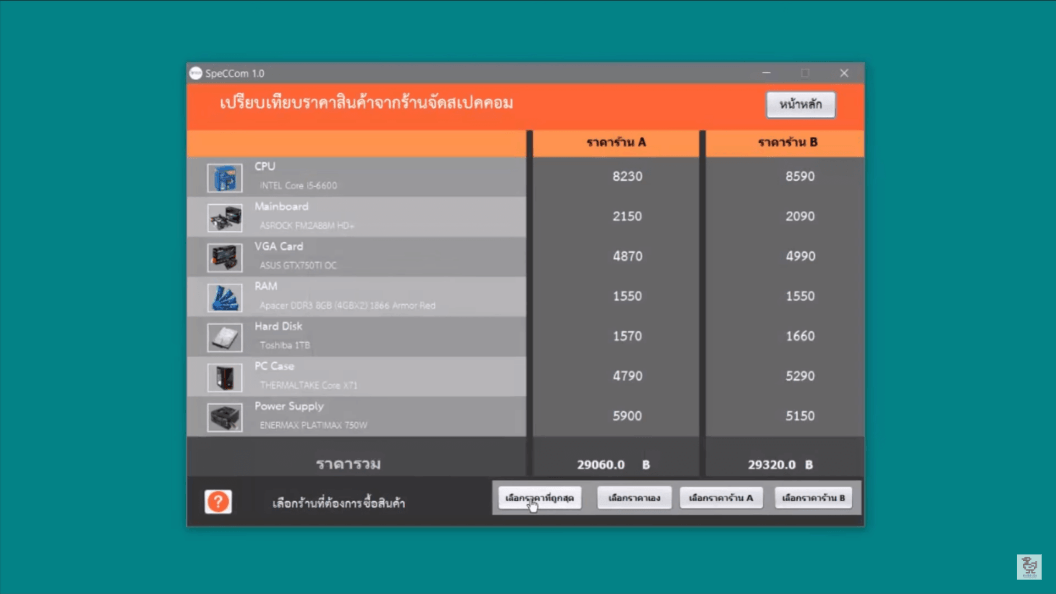Open the RAM sticks thumbnail
Screen dimensions: 1056x594
[225, 298]
